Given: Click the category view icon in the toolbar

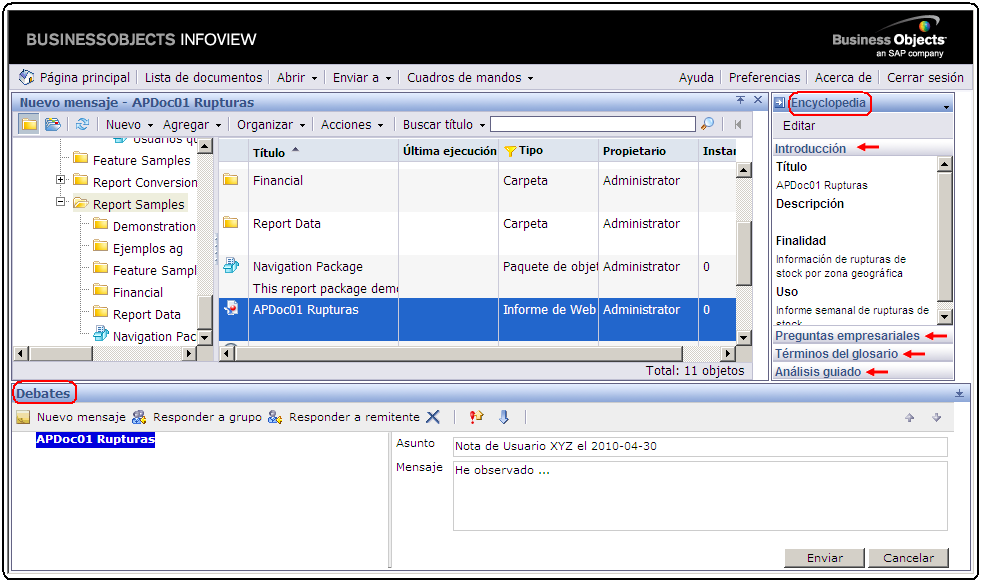Looking at the screenshot, I should 53,124.
